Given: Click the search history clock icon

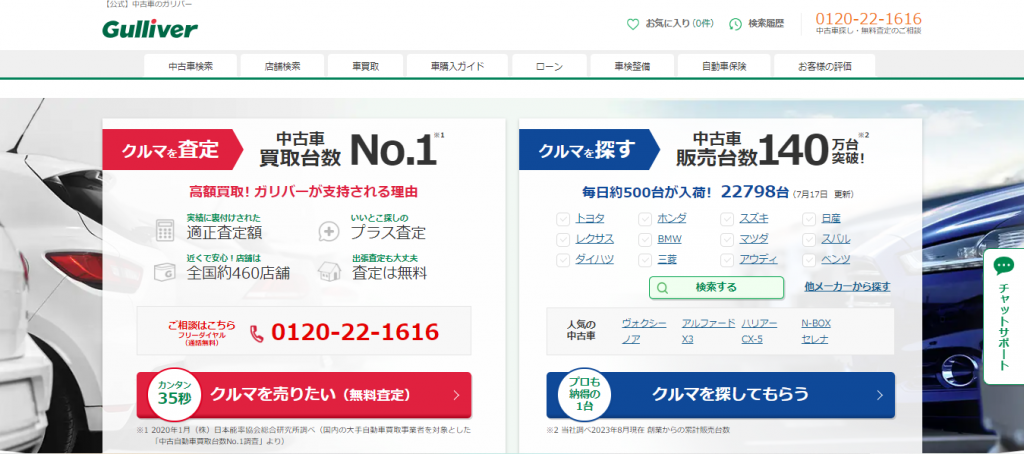Looking at the screenshot, I should pos(735,24).
